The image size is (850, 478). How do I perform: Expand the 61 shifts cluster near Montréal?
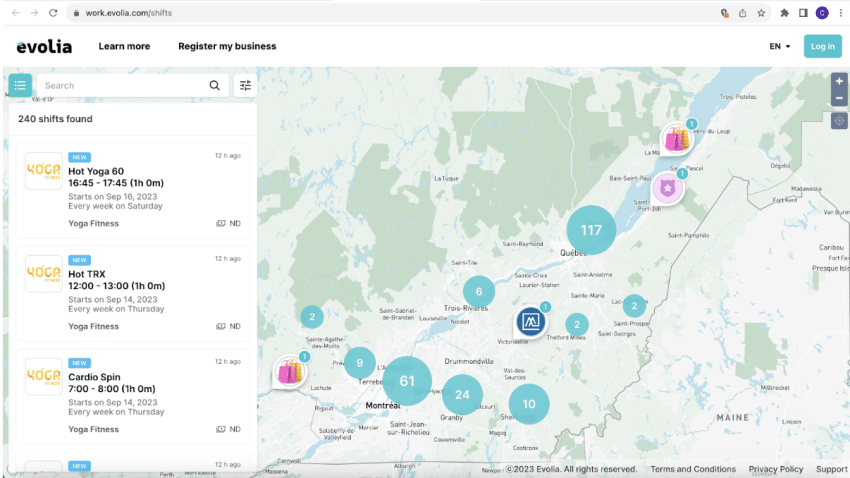(x=407, y=381)
